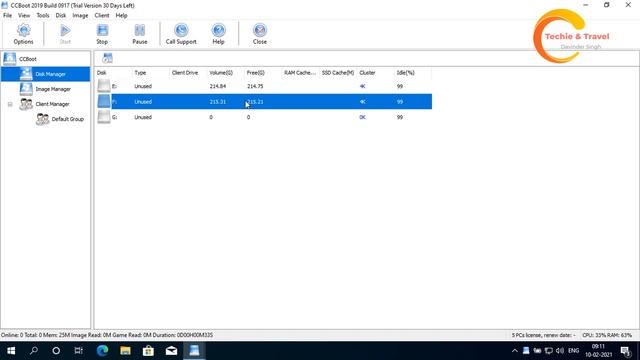640x360 pixels.
Task: Sort by the SSD Cache(M) column header
Action: tap(338, 73)
